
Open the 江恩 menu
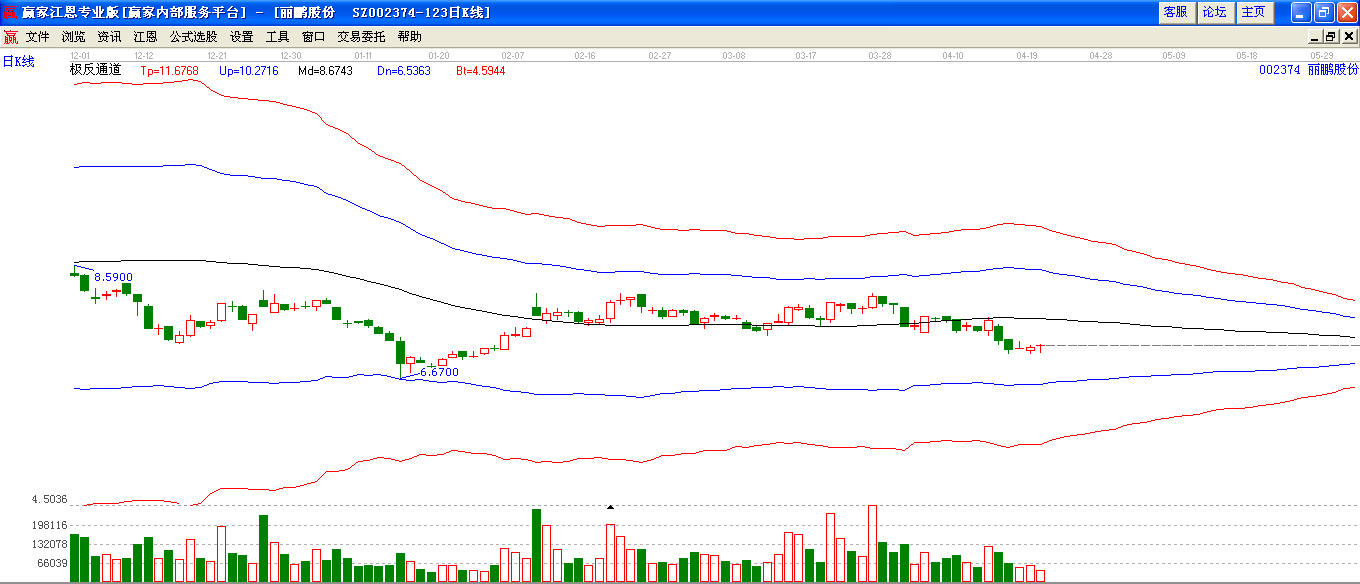pos(146,37)
